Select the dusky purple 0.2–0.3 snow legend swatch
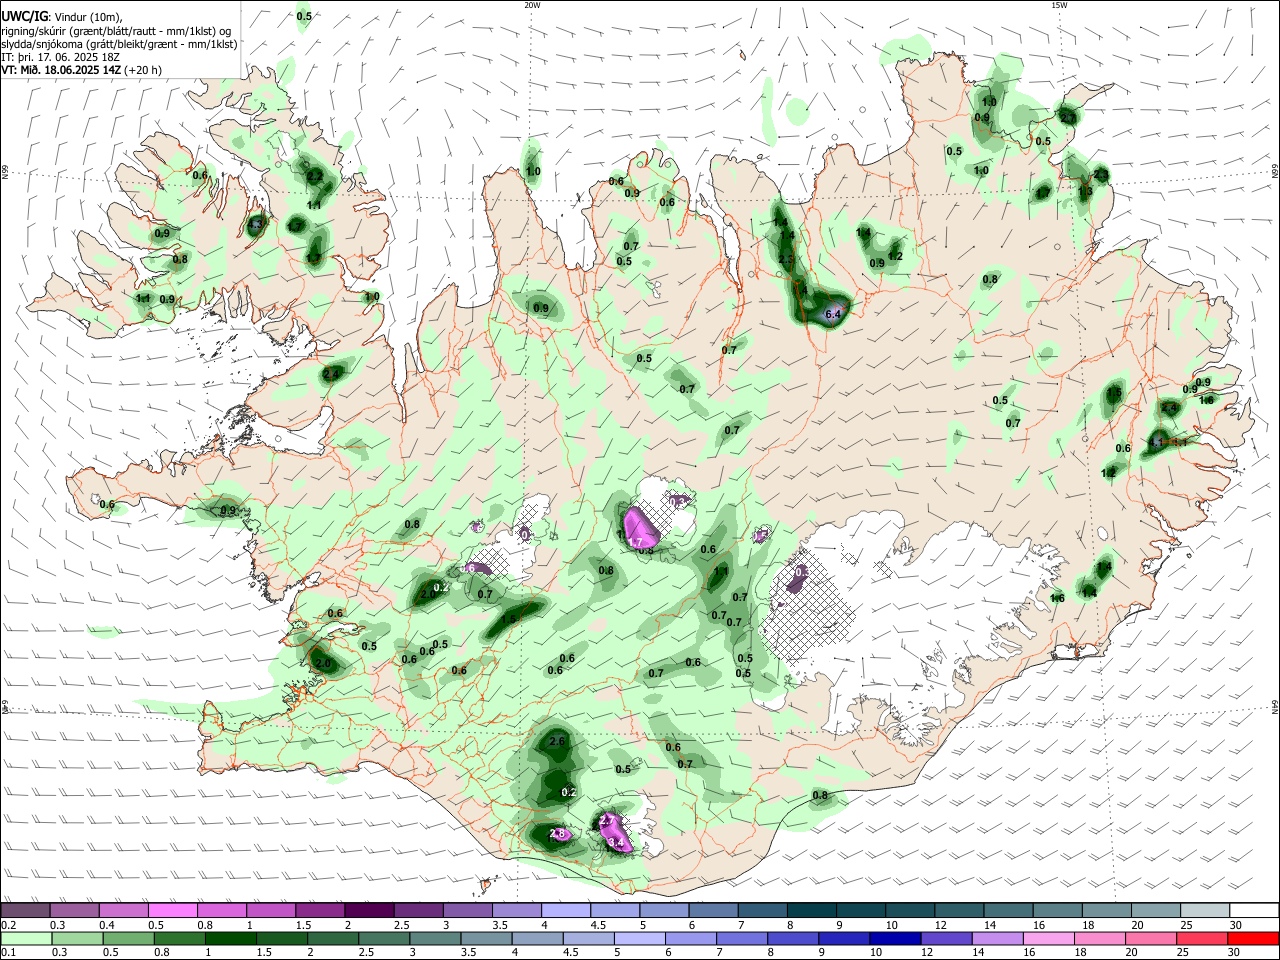Viewport: 1280px width, 960px height. pyautogui.click(x=26, y=910)
